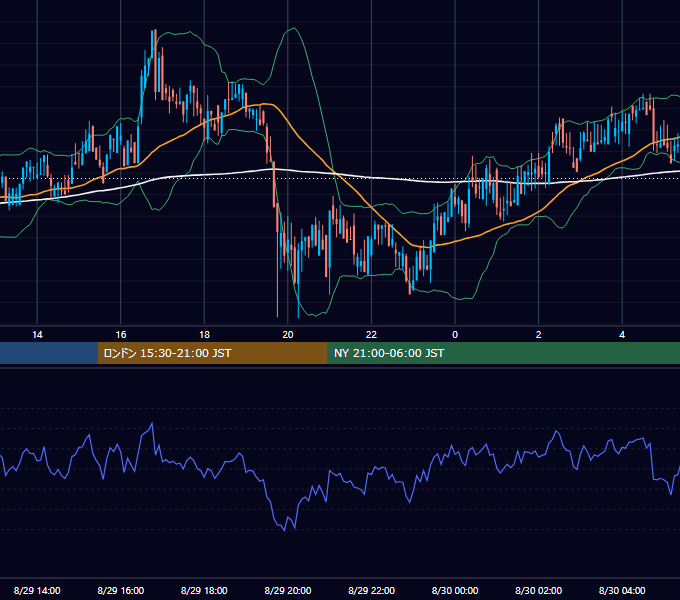Click the NY 21:00-06:00 JST session bar
Viewport: 680px width, 600px height.
coord(503,353)
